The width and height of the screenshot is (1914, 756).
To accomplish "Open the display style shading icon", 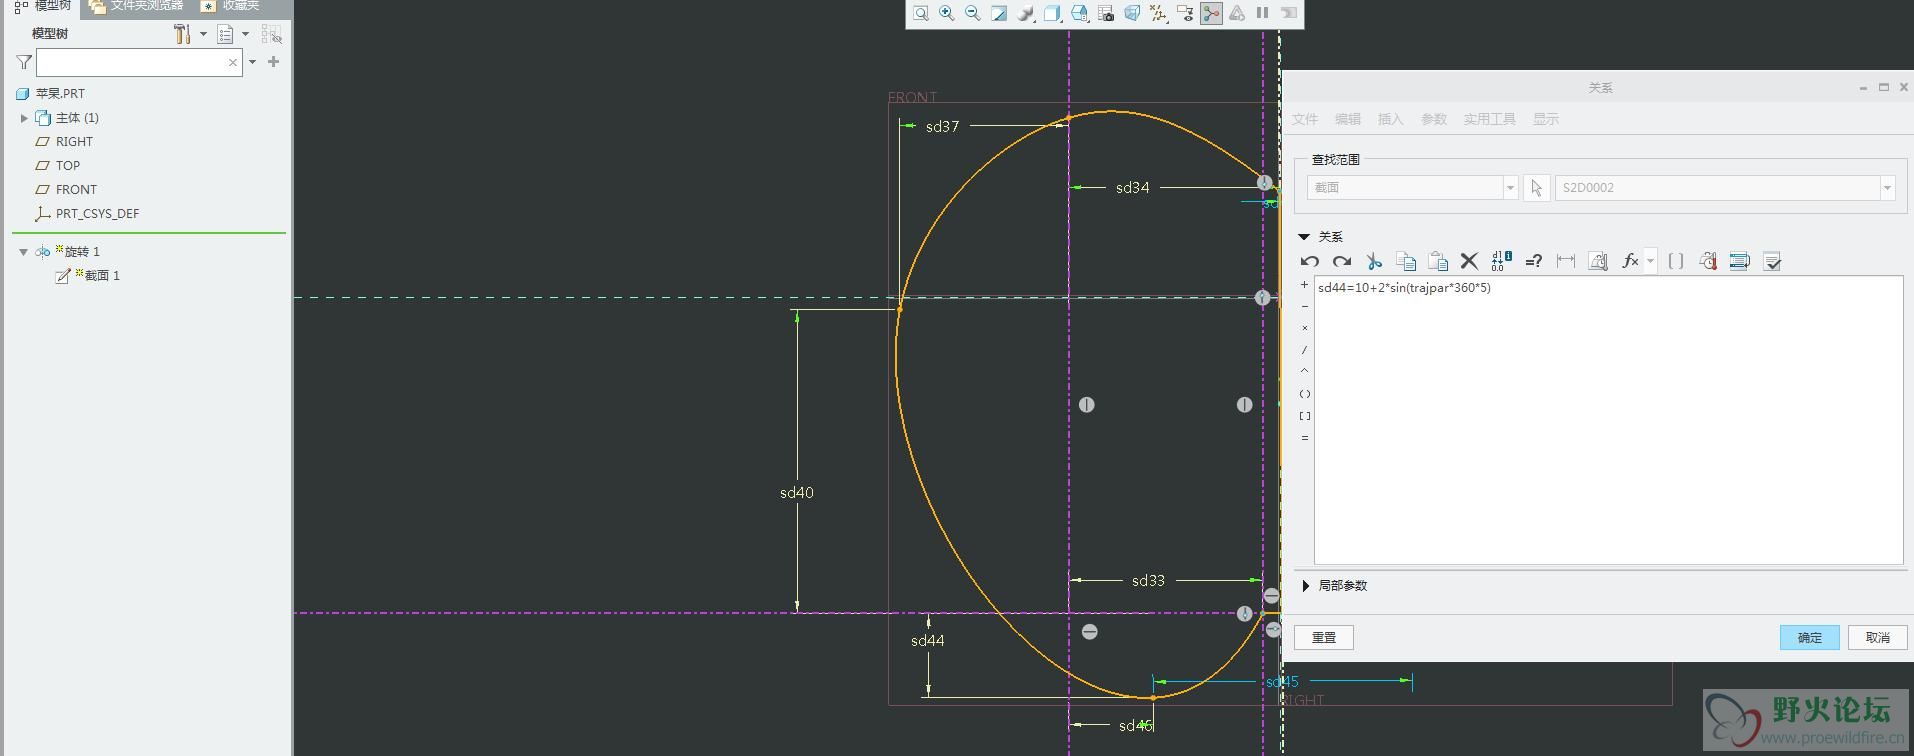I will pyautogui.click(x=1026, y=13).
